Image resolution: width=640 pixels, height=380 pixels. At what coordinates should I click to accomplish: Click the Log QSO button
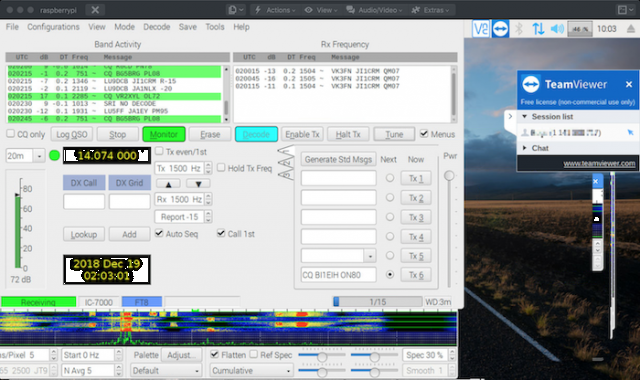point(72,134)
